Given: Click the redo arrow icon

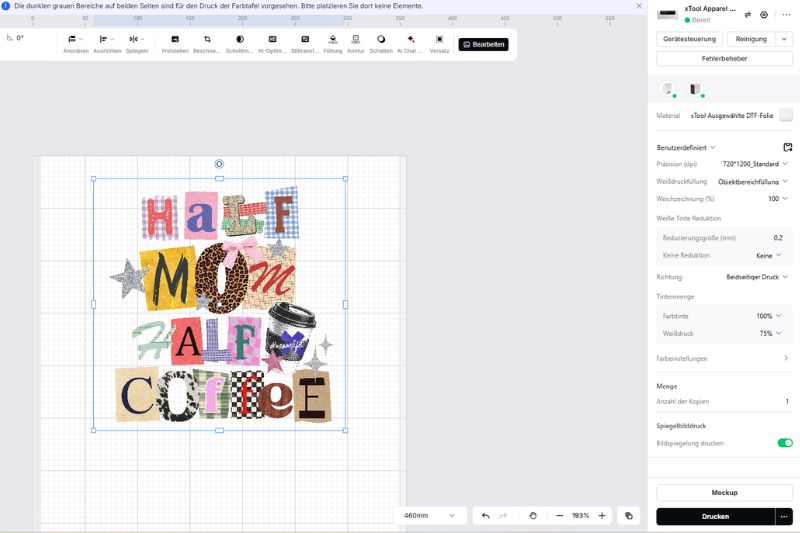Looking at the screenshot, I should pos(503,516).
